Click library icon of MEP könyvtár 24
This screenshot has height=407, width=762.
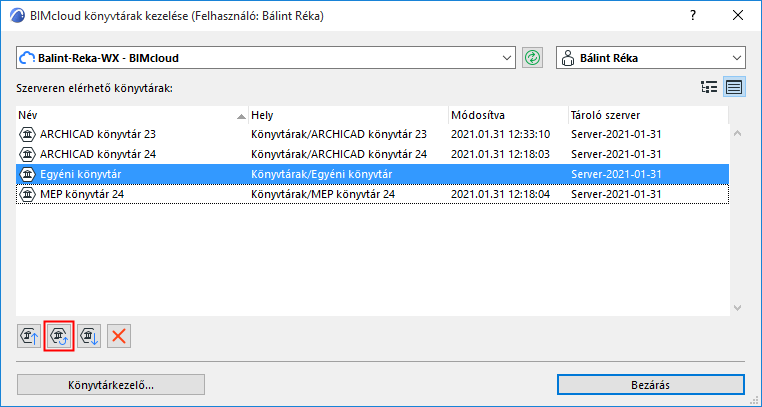pos(28,194)
